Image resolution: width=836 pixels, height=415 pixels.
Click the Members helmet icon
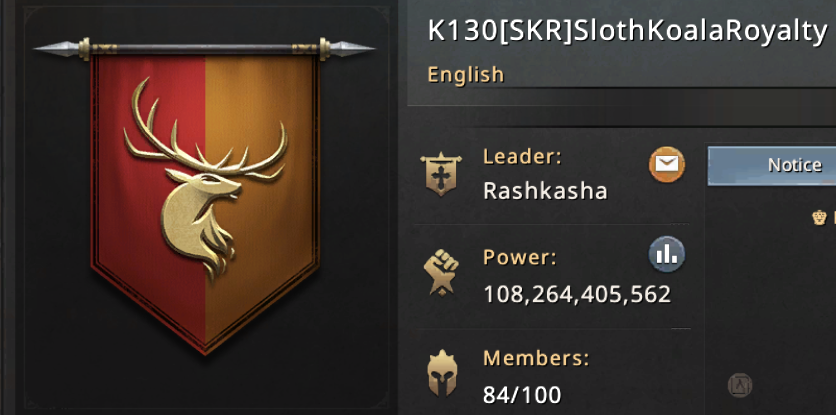pos(442,372)
